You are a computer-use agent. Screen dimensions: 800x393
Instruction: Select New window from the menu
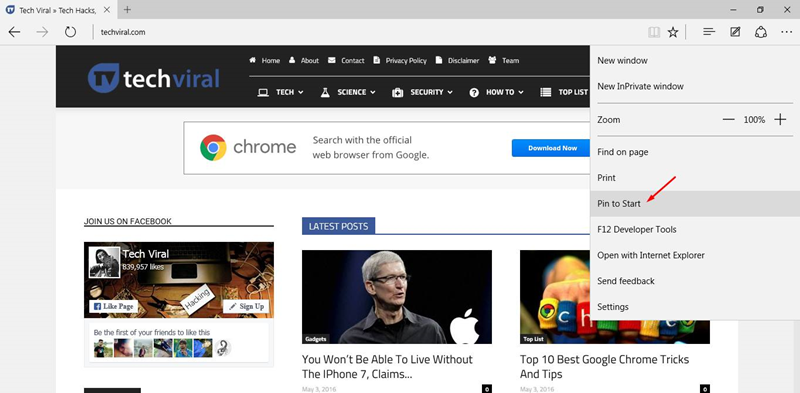(x=695, y=60)
